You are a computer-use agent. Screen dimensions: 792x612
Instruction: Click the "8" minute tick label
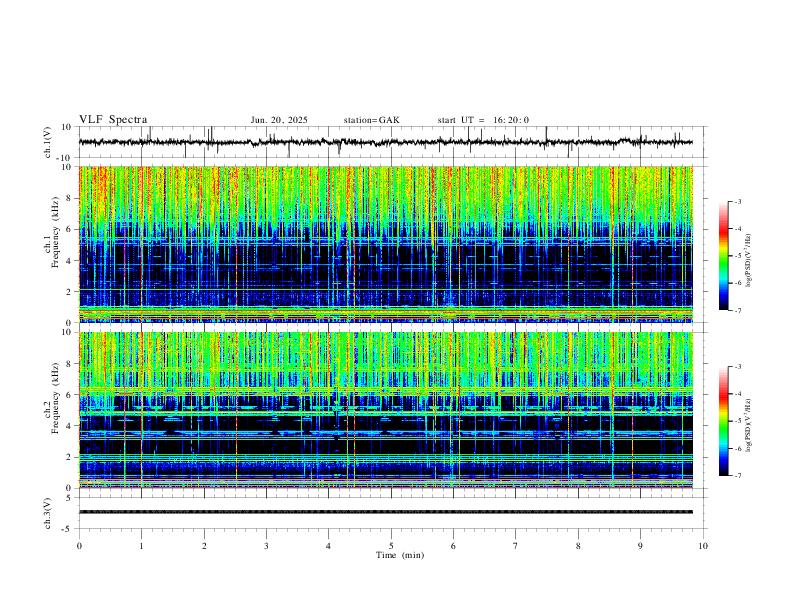(578, 546)
